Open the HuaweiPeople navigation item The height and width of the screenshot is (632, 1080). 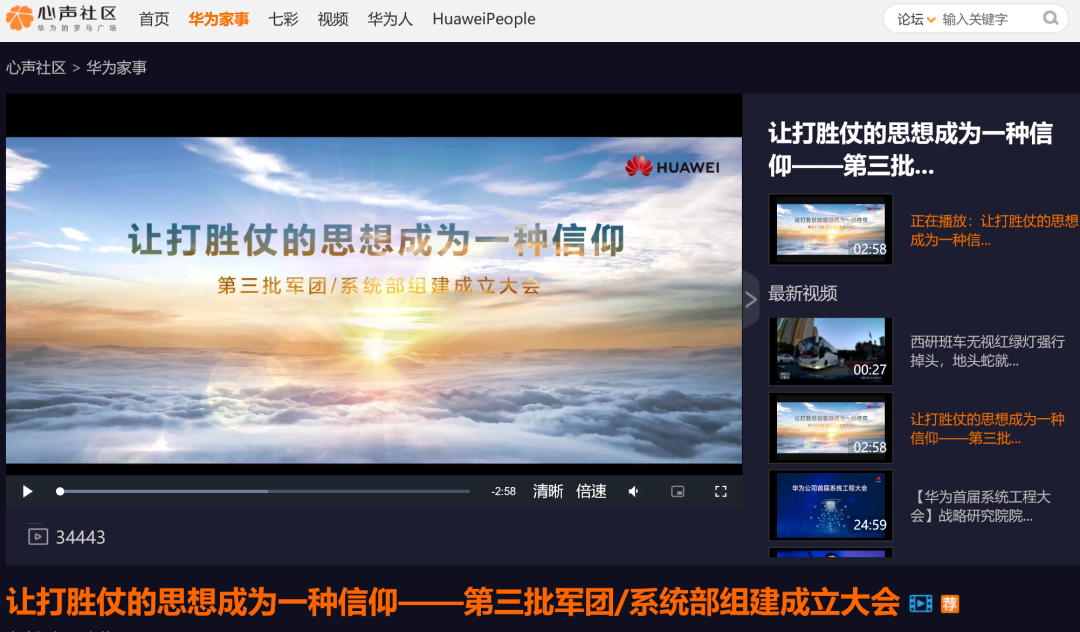tap(483, 19)
